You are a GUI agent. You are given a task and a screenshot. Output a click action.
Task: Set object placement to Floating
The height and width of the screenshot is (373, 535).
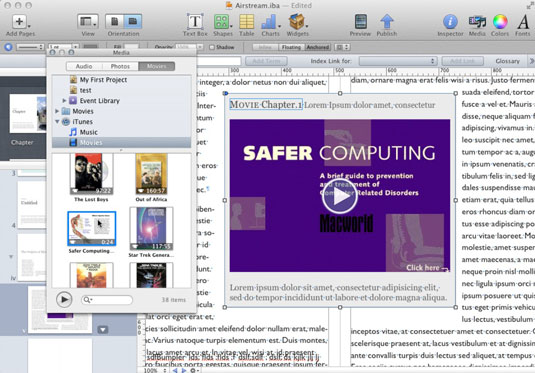[x=291, y=47]
